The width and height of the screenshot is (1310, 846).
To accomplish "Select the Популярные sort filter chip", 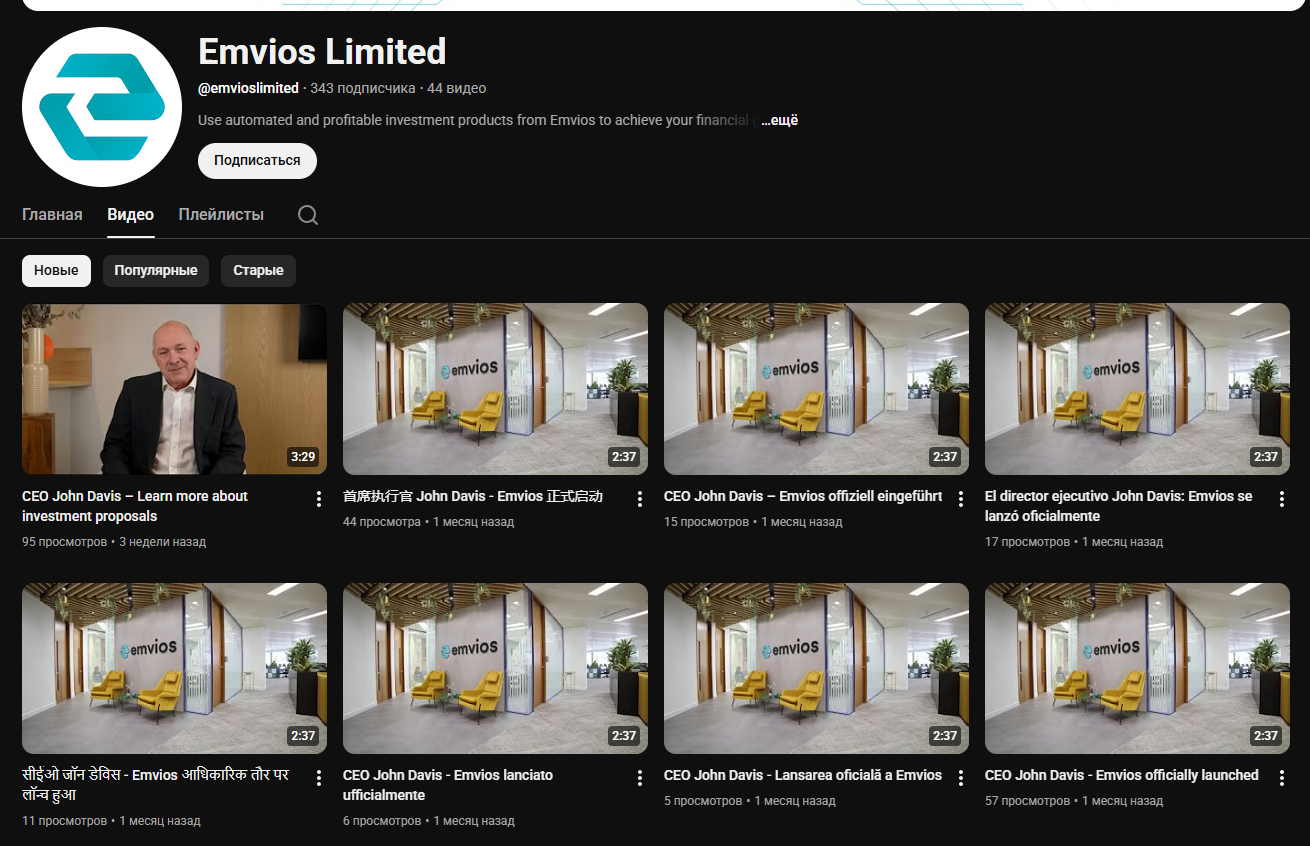I will pyautogui.click(x=155, y=271).
